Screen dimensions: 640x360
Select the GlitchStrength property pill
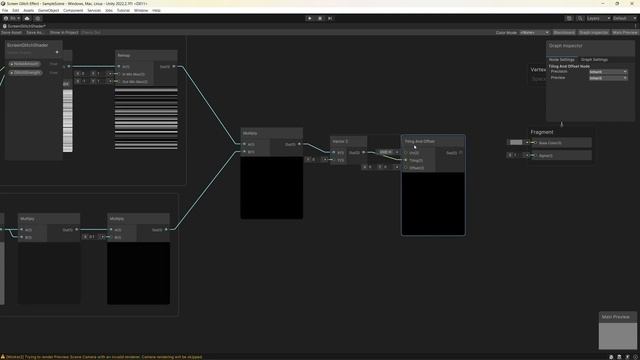tap(25, 73)
